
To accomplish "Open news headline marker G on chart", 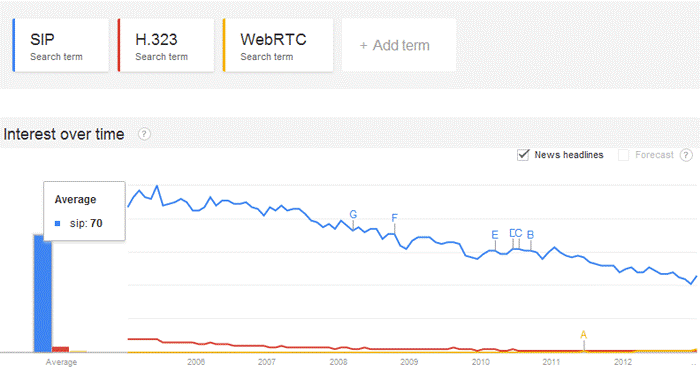I will [353, 214].
